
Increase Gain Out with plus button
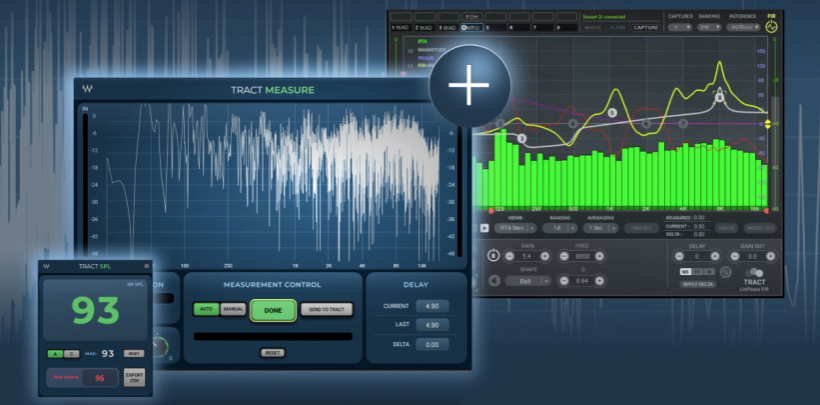(770, 256)
